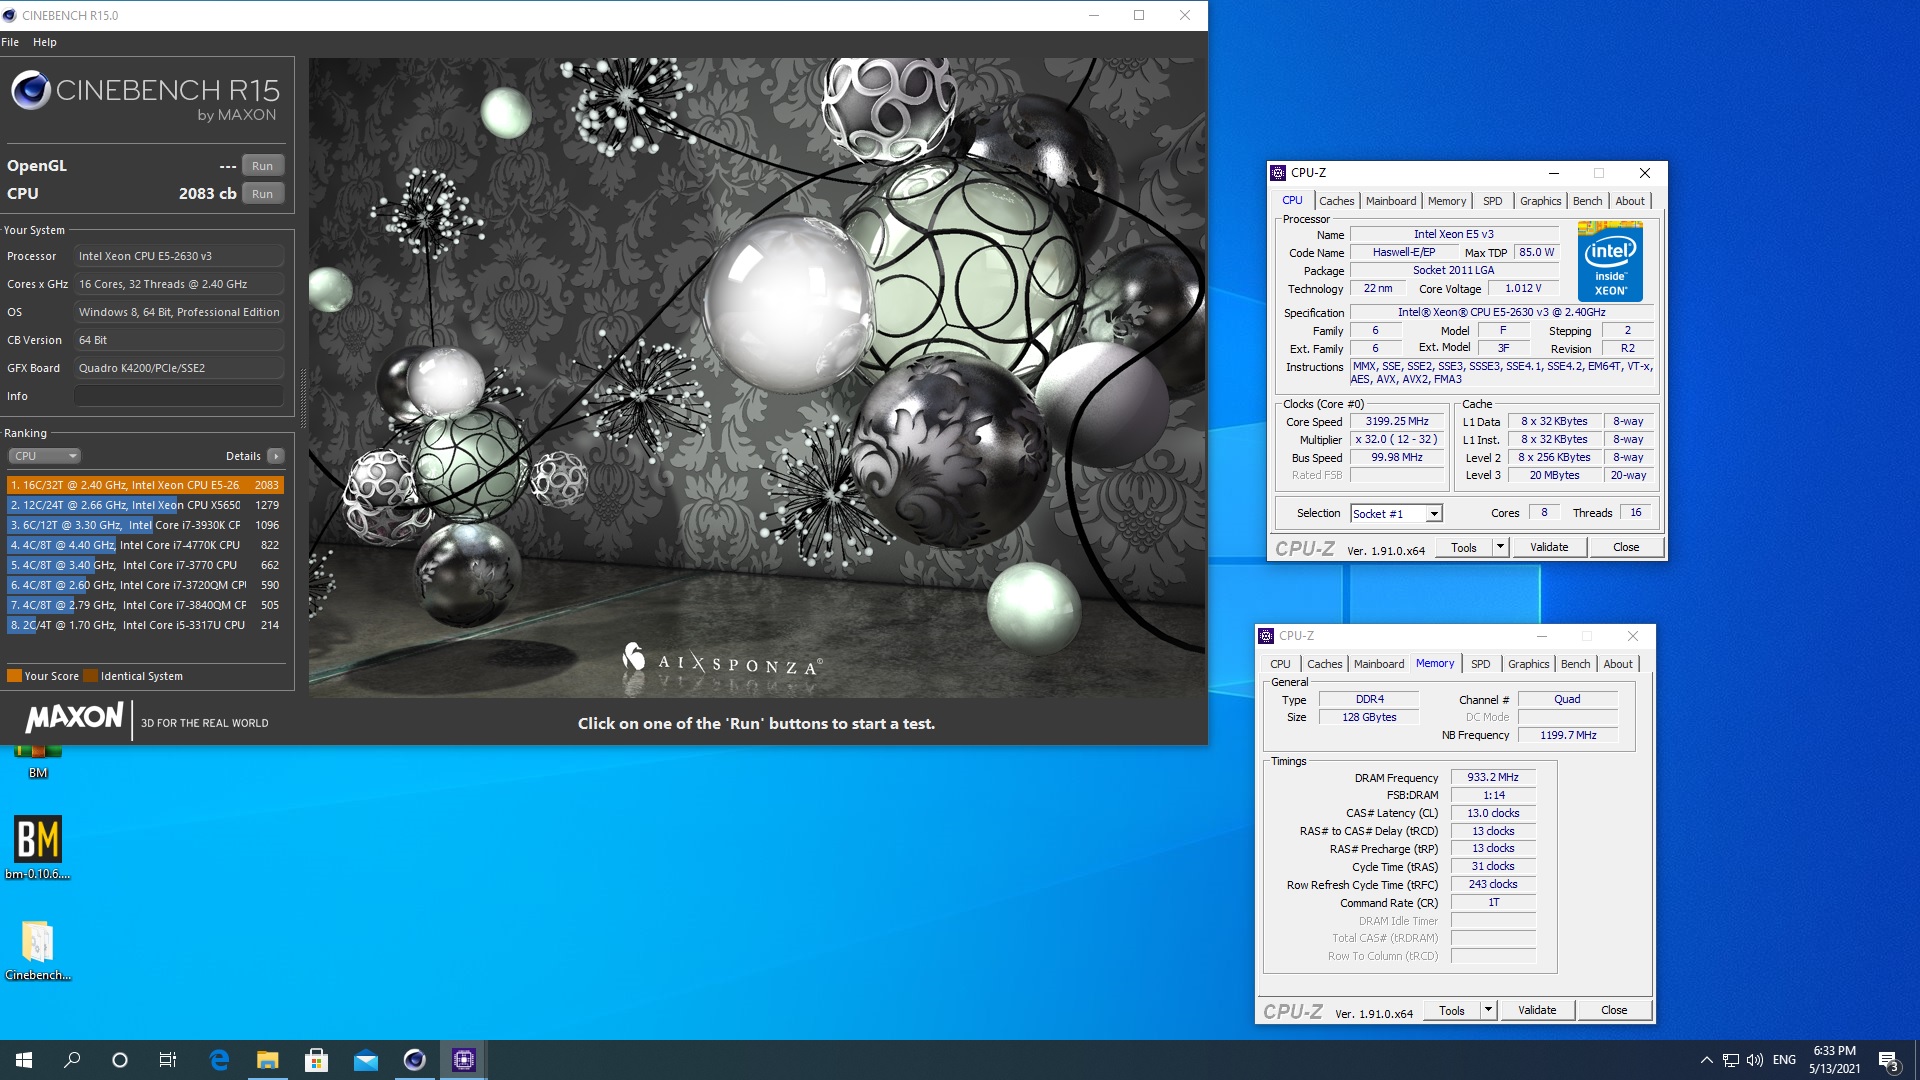Click Validate in upper CPU-Z window
This screenshot has width=1920, height=1080.
pos(1549,547)
